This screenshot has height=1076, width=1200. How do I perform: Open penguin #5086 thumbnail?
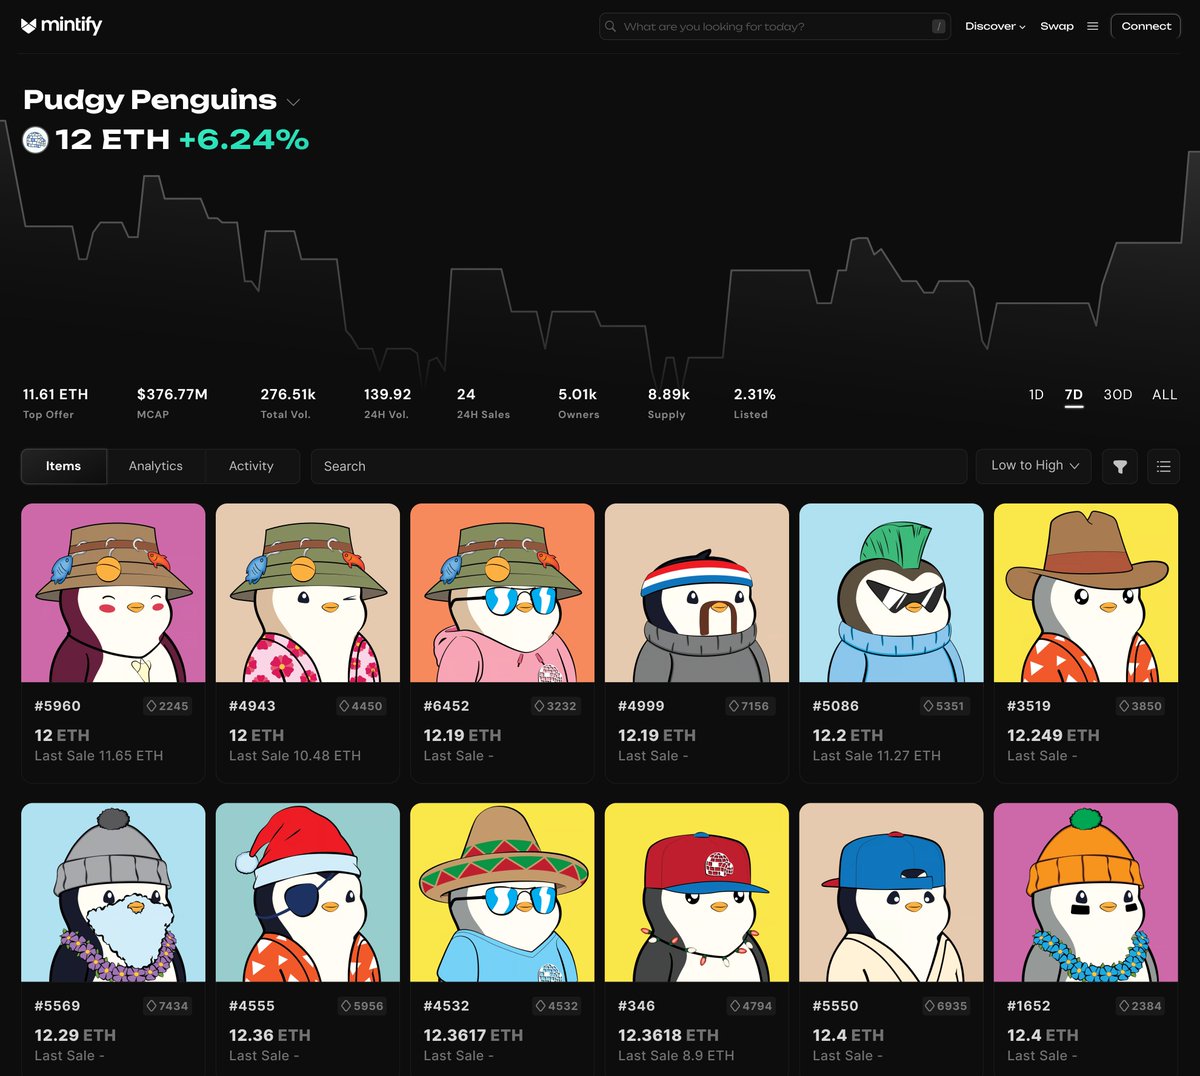coord(892,593)
